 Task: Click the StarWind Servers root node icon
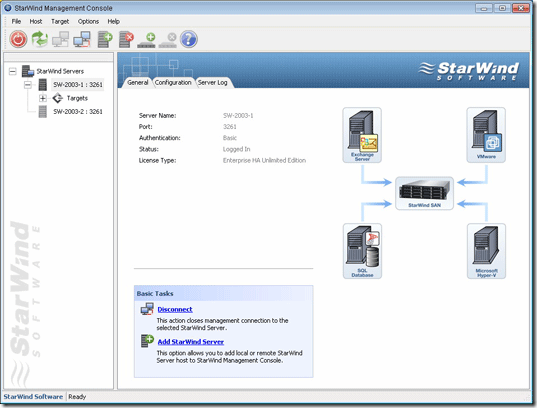coord(28,71)
